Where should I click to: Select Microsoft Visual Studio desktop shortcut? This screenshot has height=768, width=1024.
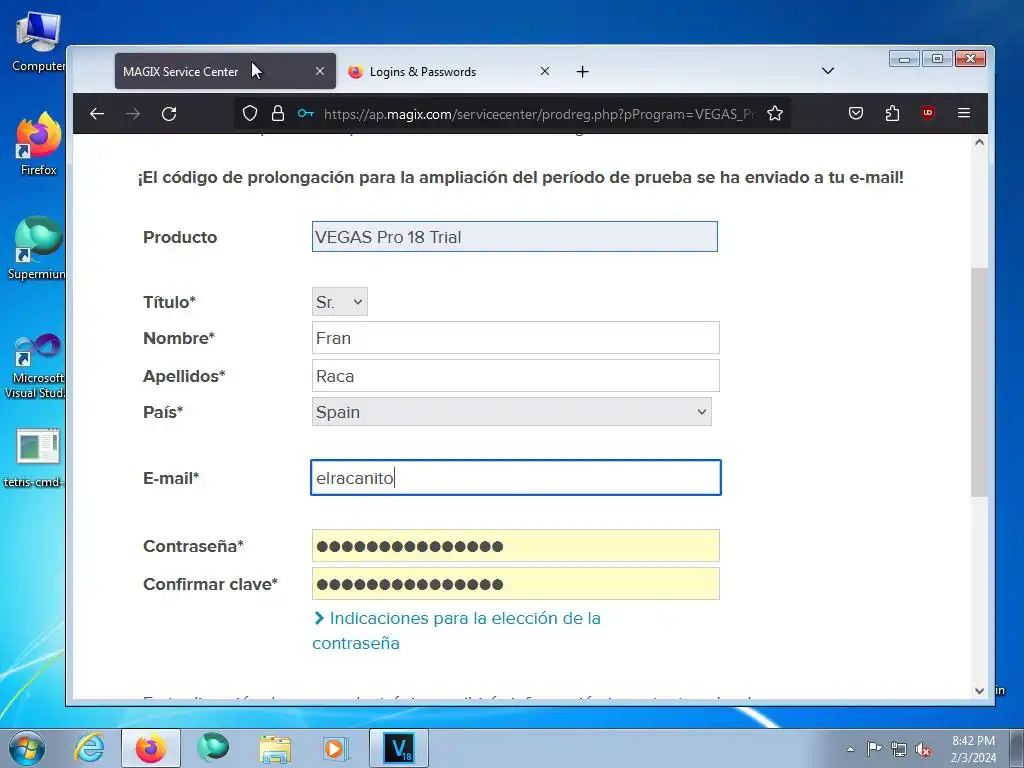coord(36,367)
